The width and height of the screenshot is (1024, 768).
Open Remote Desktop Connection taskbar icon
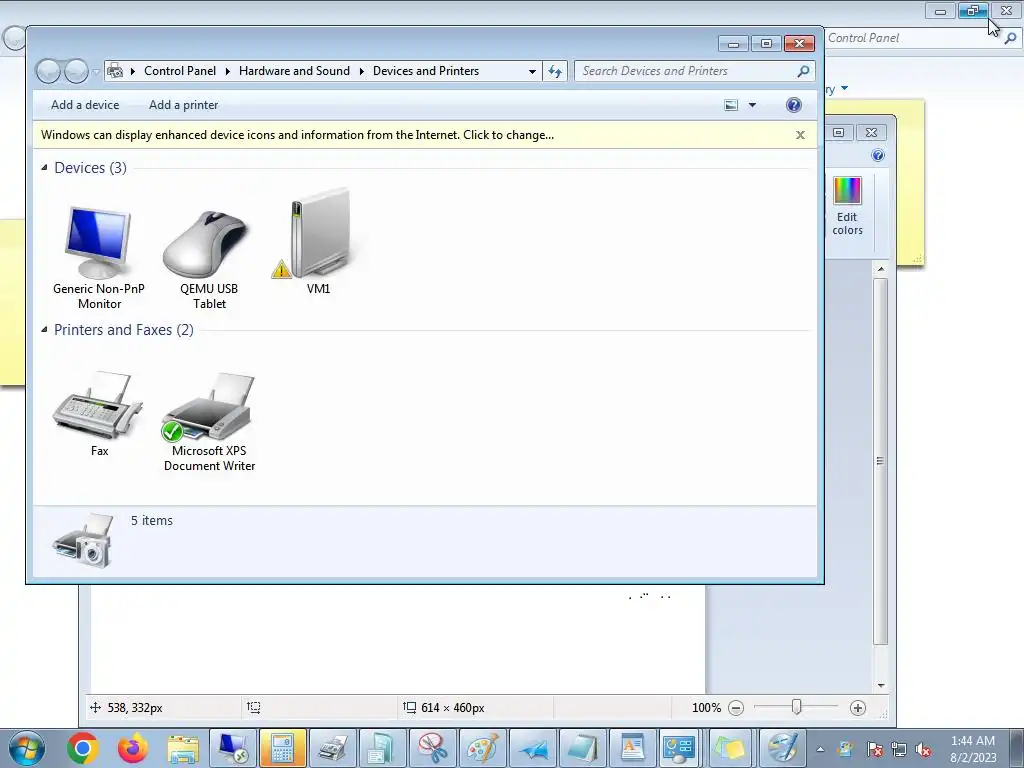click(x=233, y=748)
